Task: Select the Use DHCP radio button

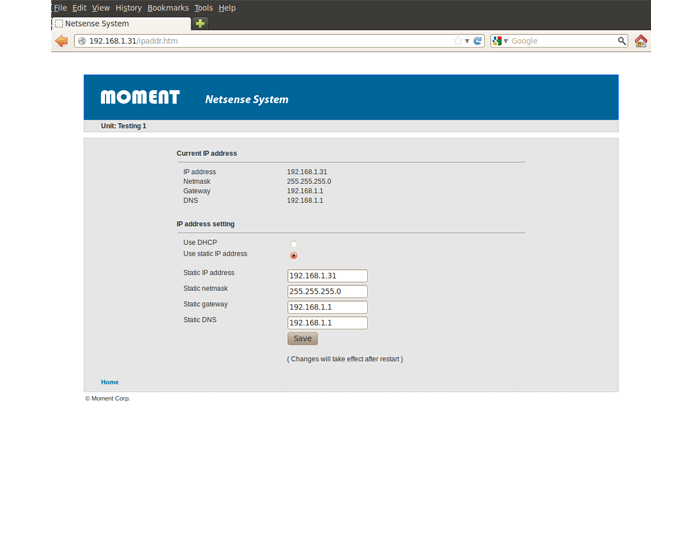Action: tap(293, 244)
